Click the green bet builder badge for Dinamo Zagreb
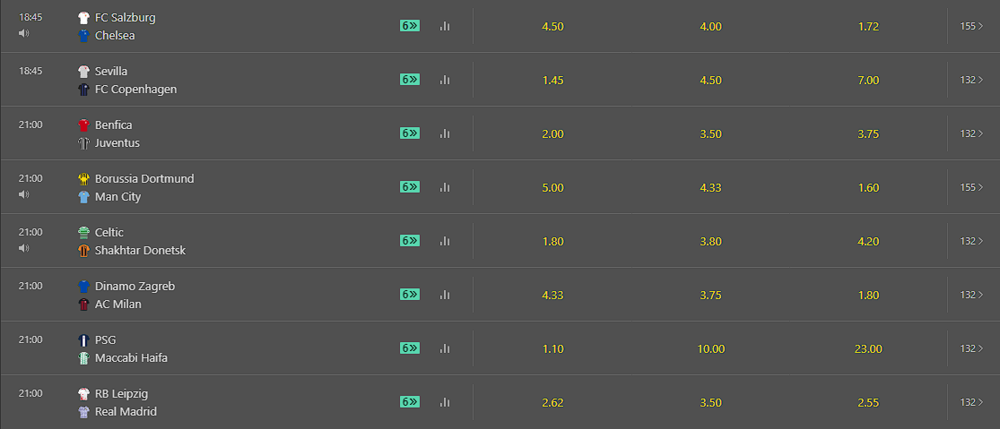The width and height of the screenshot is (1000, 429). pyautogui.click(x=410, y=294)
